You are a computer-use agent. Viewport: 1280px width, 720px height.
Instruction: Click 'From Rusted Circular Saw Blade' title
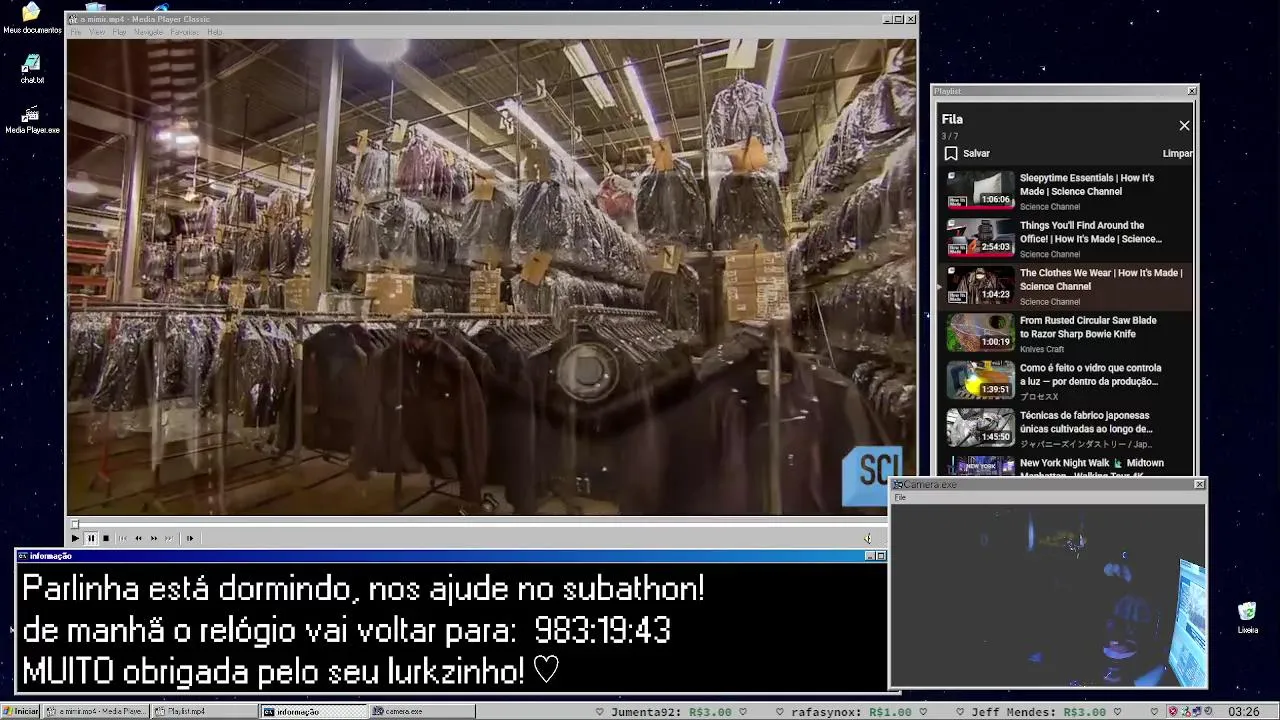[1088, 327]
